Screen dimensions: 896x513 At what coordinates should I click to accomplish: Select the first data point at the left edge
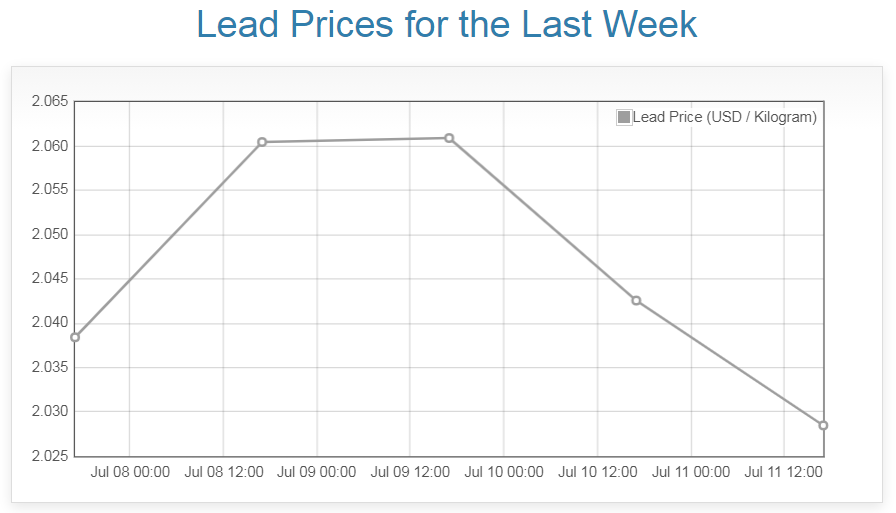pos(75,337)
